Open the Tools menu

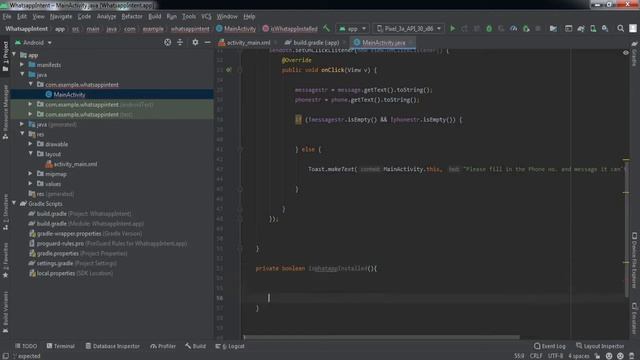(189, 16)
